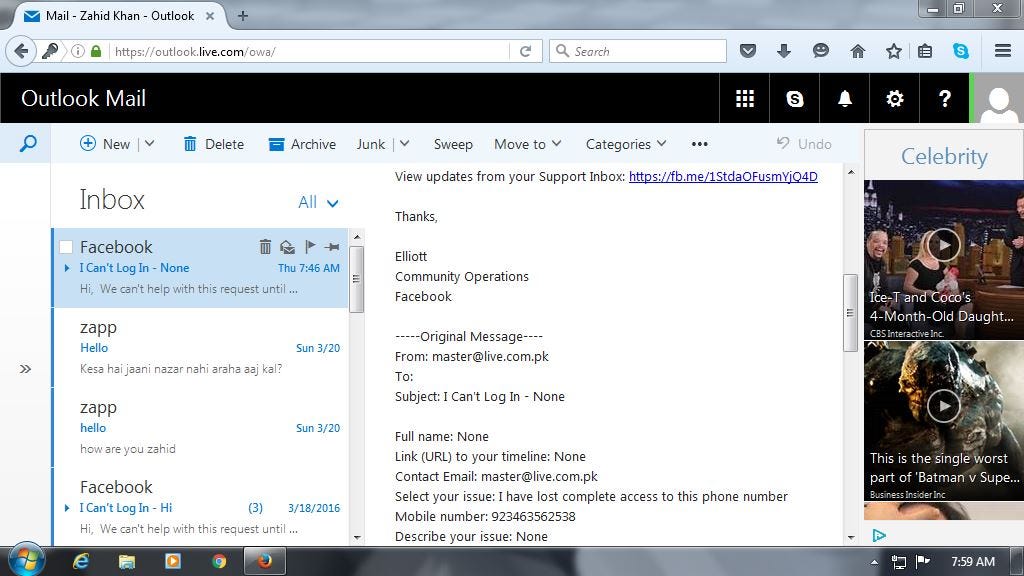This screenshot has width=1024, height=576.
Task: Show bookmarks list icon
Action: [x=925, y=51]
